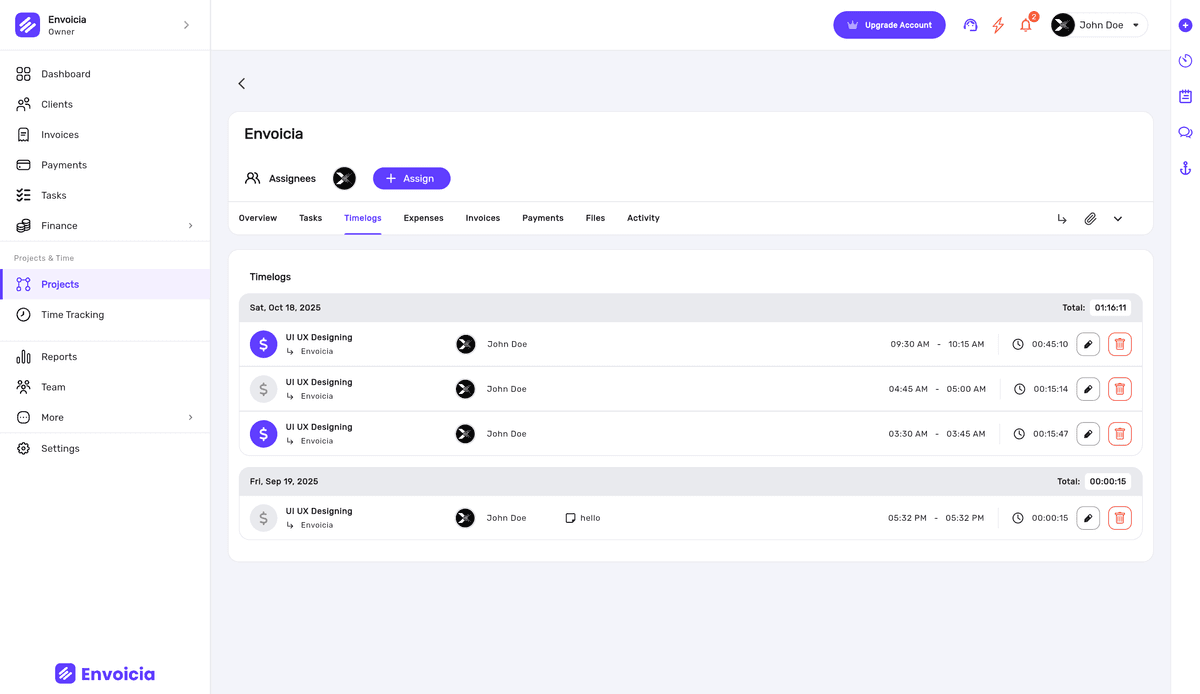Open the timer icon in the right sidebar
1200x694 pixels.
click(x=1185, y=61)
